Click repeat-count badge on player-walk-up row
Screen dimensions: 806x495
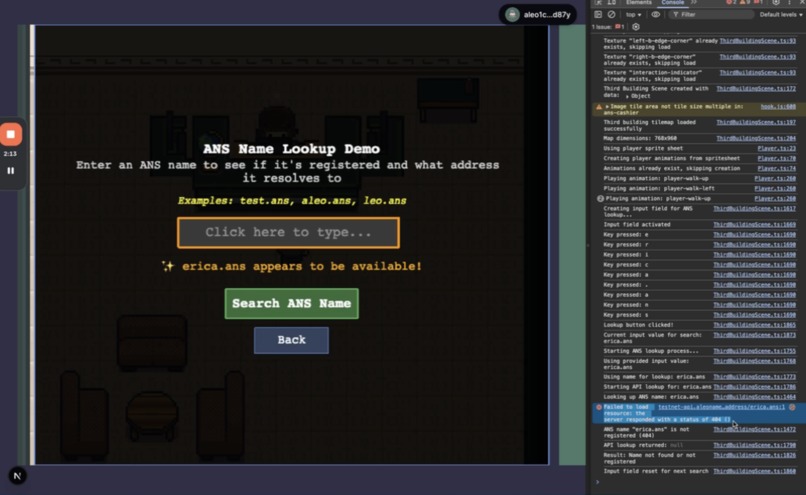point(600,198)
